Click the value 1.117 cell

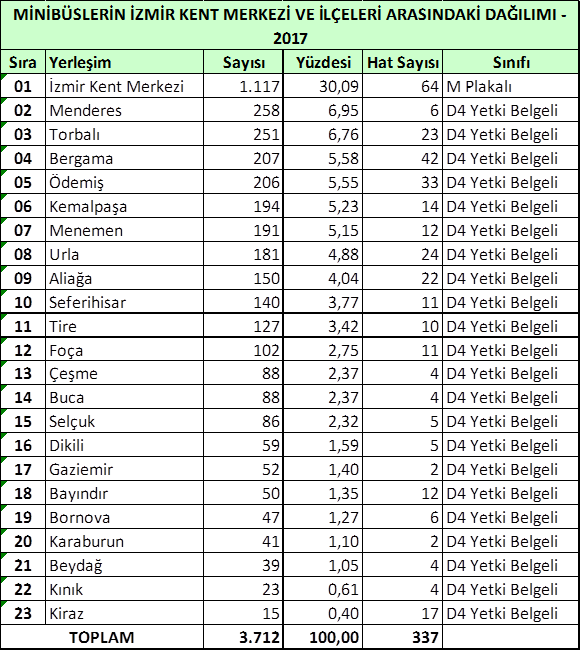click(243, 86)
